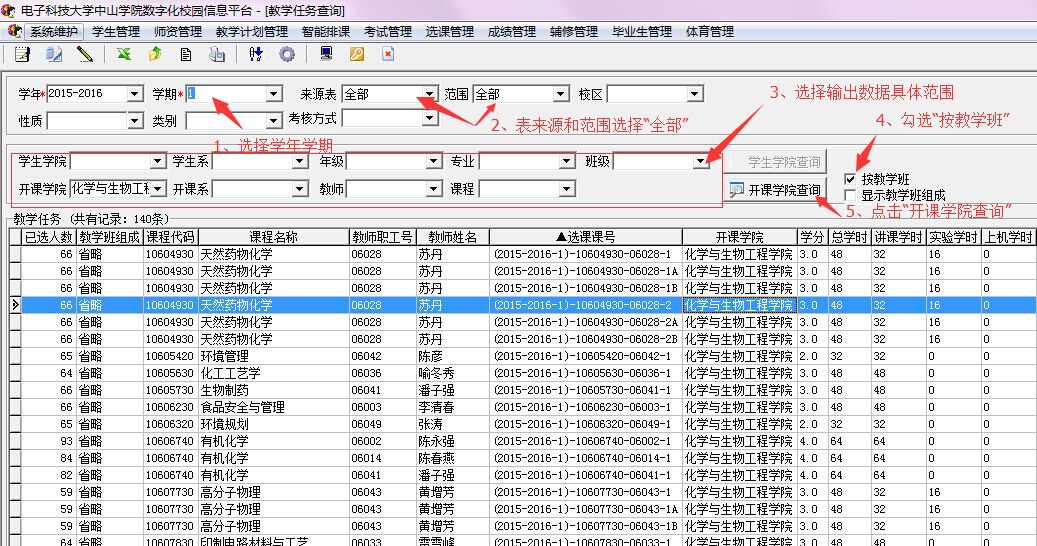Open the 学生管理 menu
The image size is (1037, 546).
tap(116, 31)
